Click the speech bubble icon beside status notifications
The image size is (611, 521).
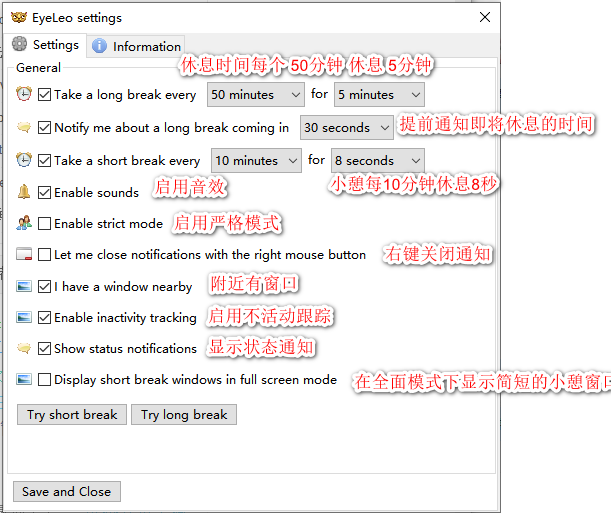click(x=24, y=348)
